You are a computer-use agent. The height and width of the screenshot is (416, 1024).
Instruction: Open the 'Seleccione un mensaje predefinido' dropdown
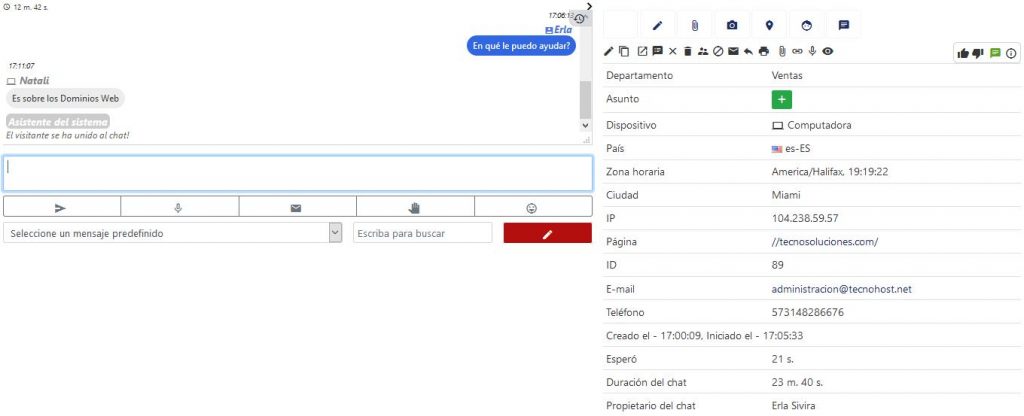pos(174,233)
